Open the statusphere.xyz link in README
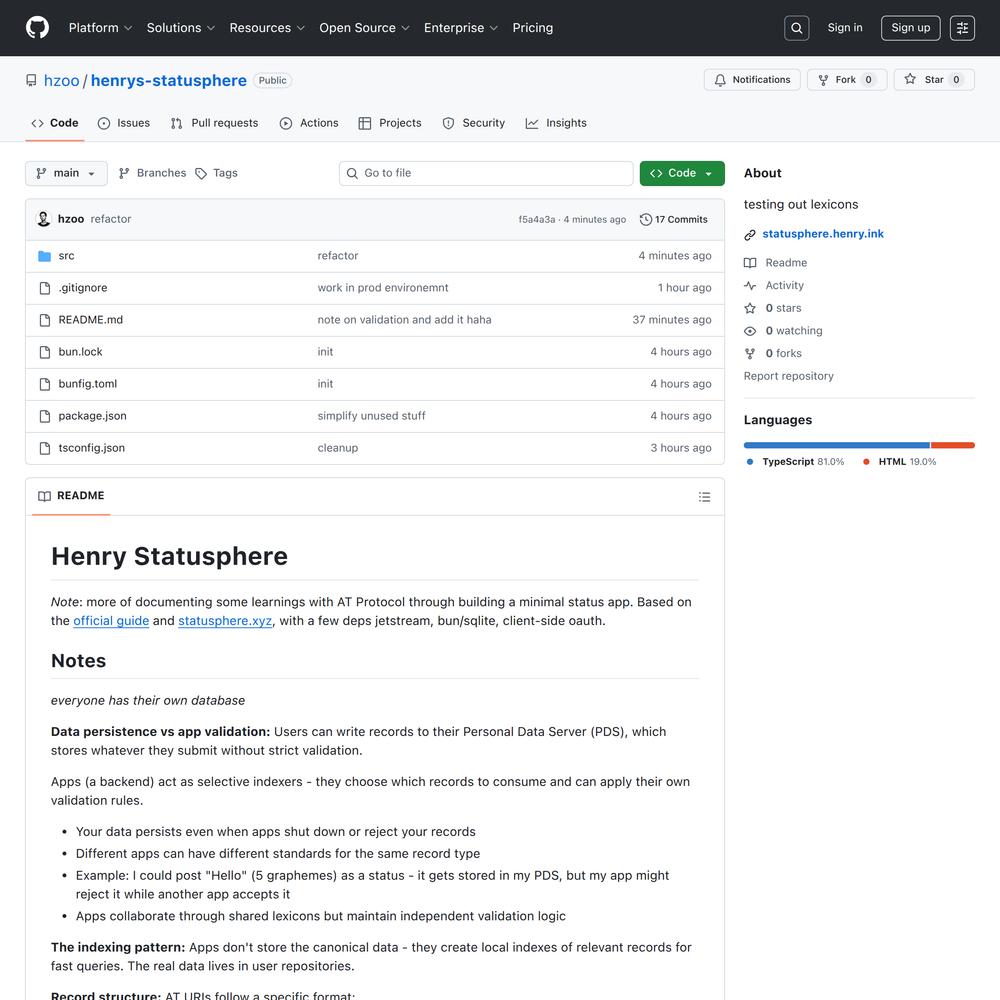Image resolution: width=1000 pixels, height=1000 pixels. (x=225, y=621)
